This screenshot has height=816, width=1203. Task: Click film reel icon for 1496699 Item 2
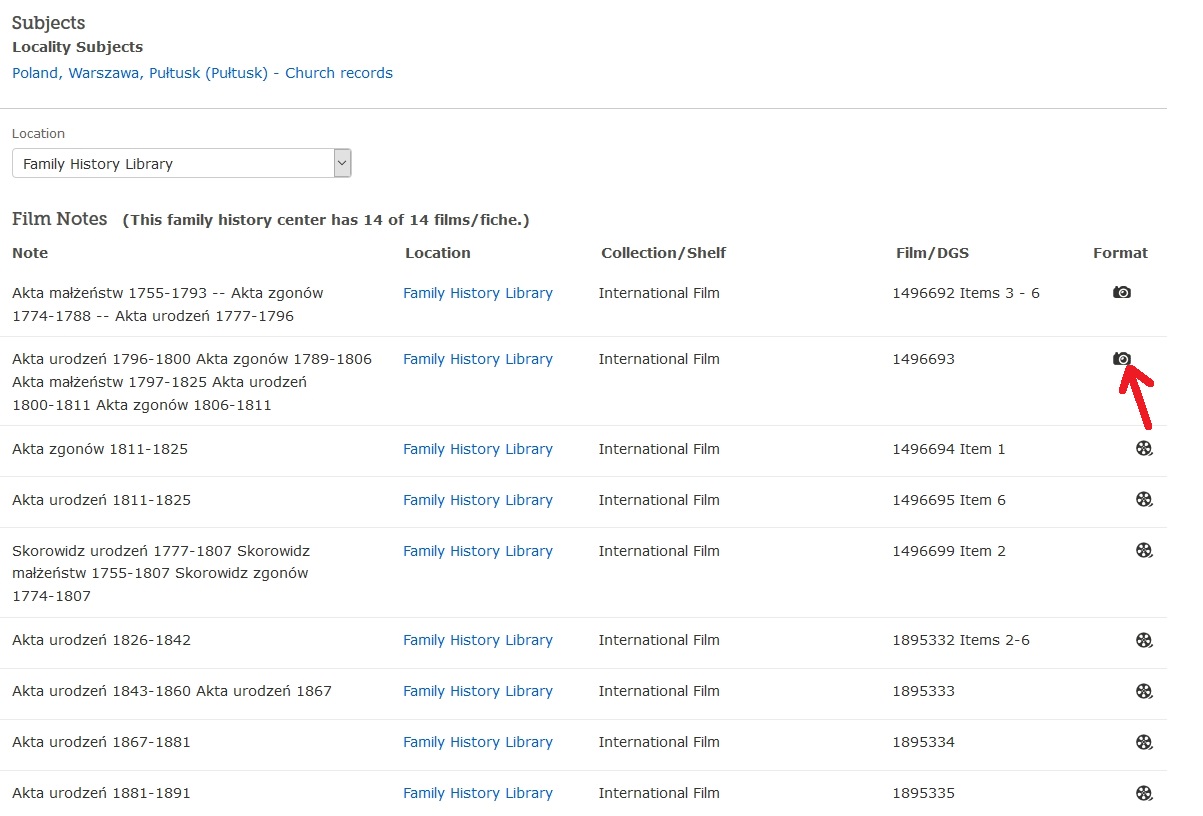1144,551
